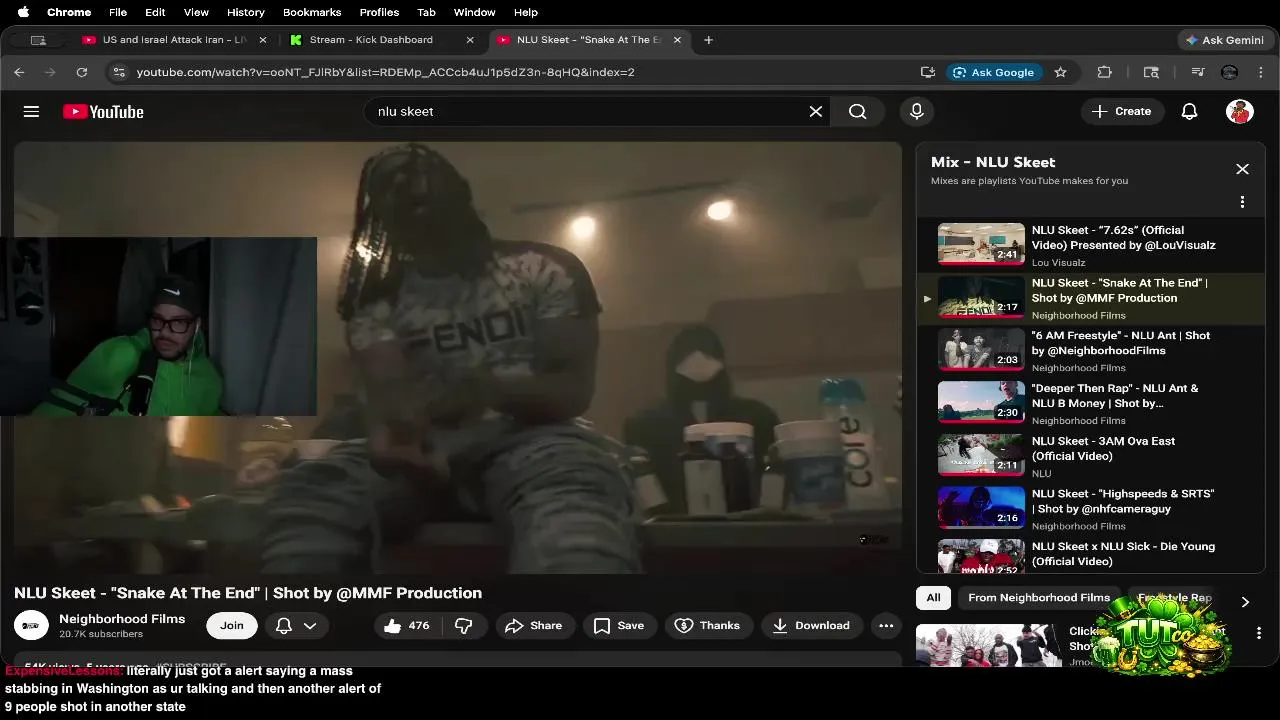This screenshot has height=720, width=1280.
Task: Open the Window menu
Action: coord(474,12)
